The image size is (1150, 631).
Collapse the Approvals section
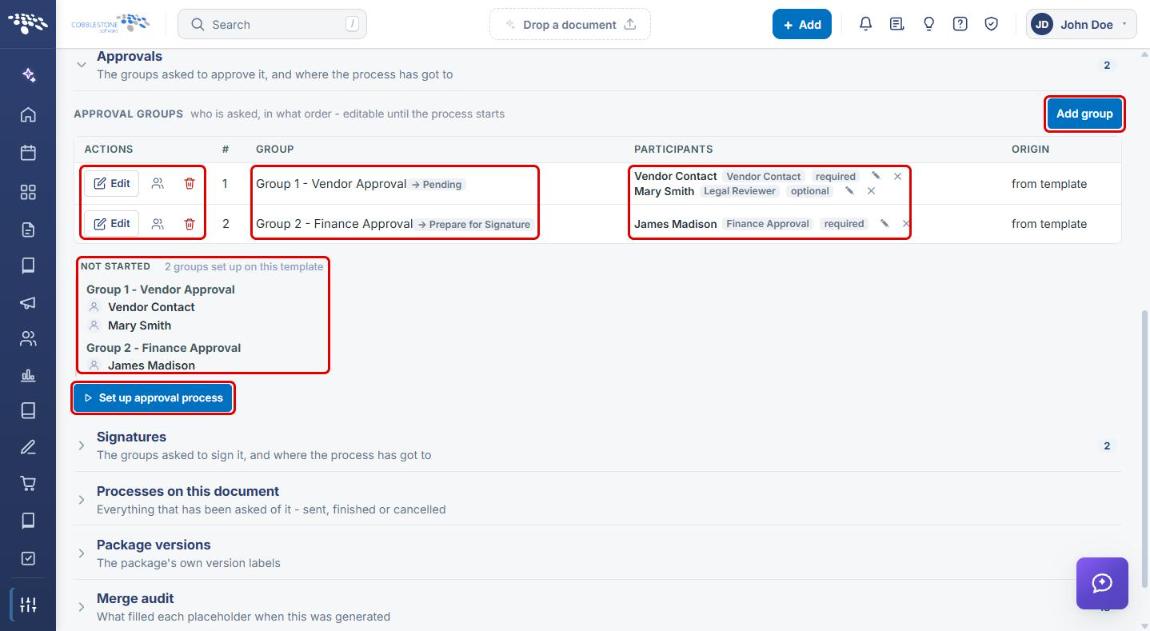coord(81,65)
